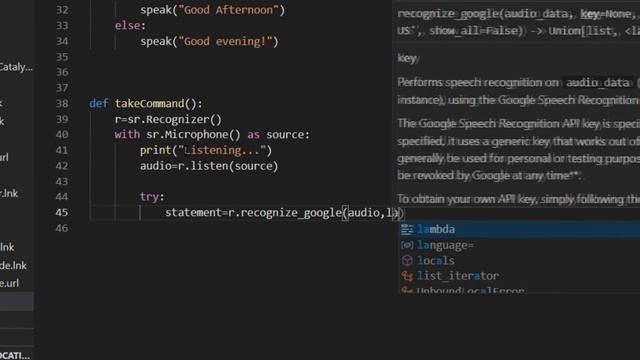Viewport: 640px width, 360px height.
Task: Select the e.url file in sidebar
Action: click(9, 283)
